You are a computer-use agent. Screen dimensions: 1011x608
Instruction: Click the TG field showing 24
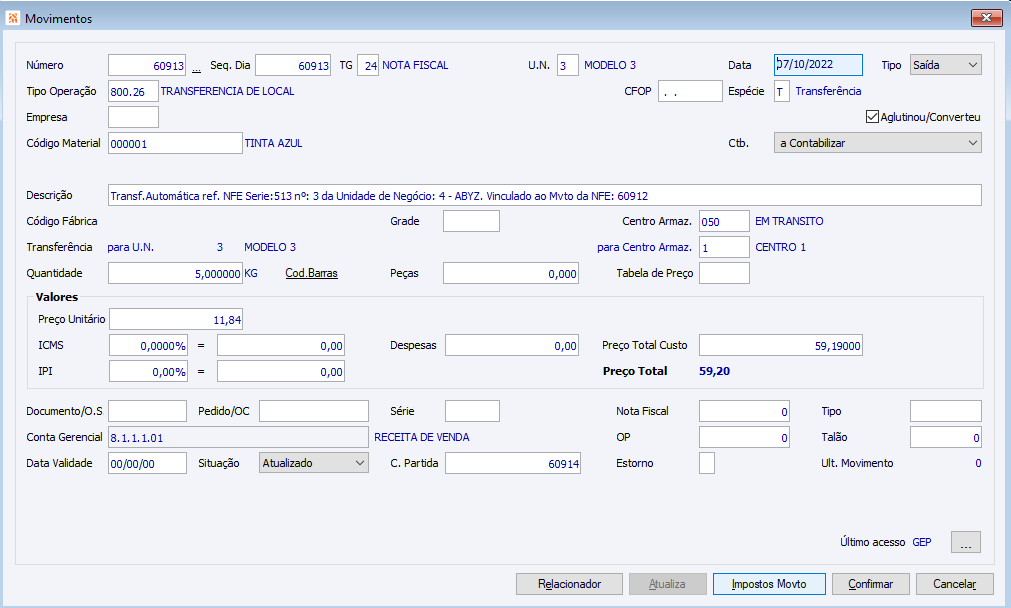[368, 66]
